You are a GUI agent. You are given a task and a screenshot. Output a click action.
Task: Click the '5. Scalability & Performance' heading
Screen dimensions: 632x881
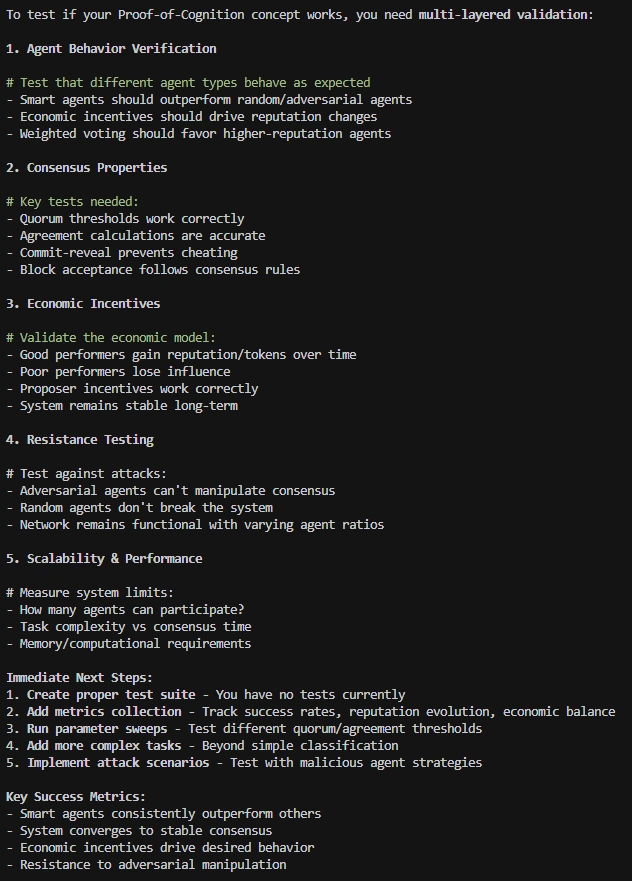click(104, 559)
